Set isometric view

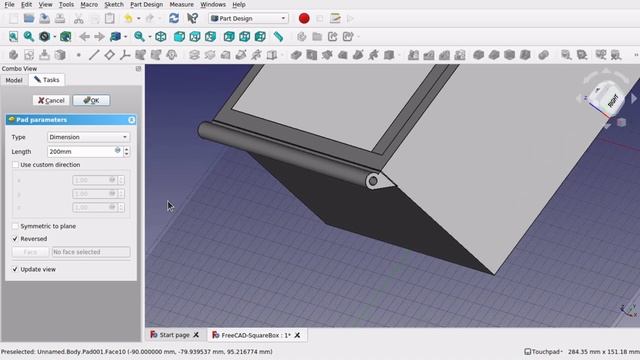(x=161, y=37)
